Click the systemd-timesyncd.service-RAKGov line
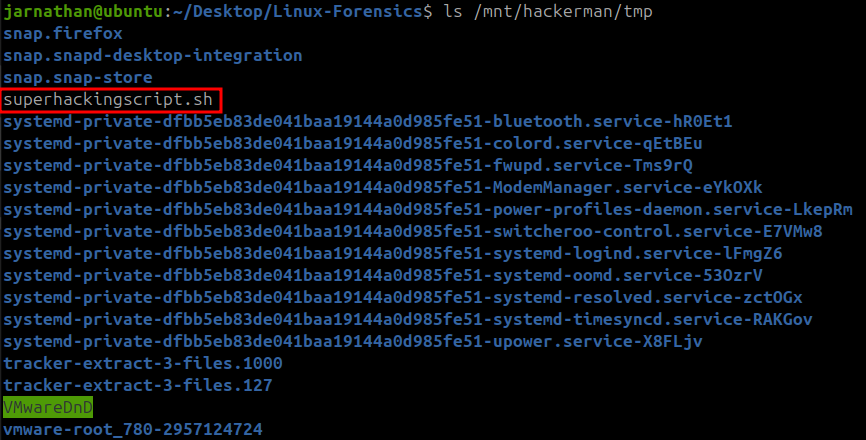 pos(408,320)
